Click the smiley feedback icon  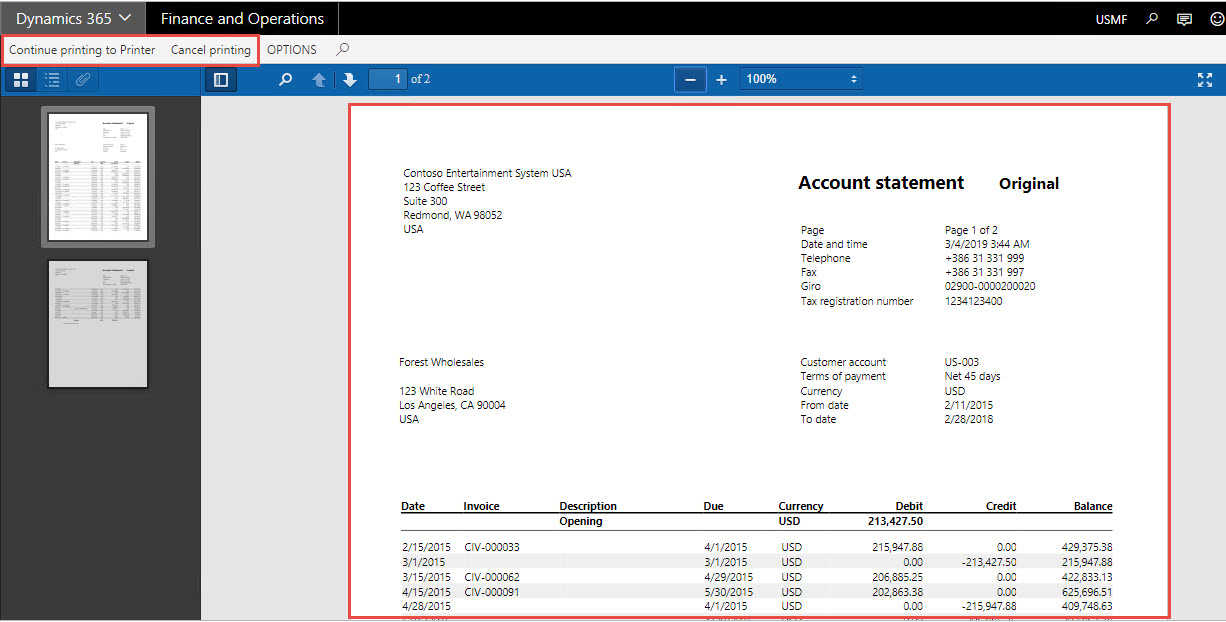[1215, 18]
